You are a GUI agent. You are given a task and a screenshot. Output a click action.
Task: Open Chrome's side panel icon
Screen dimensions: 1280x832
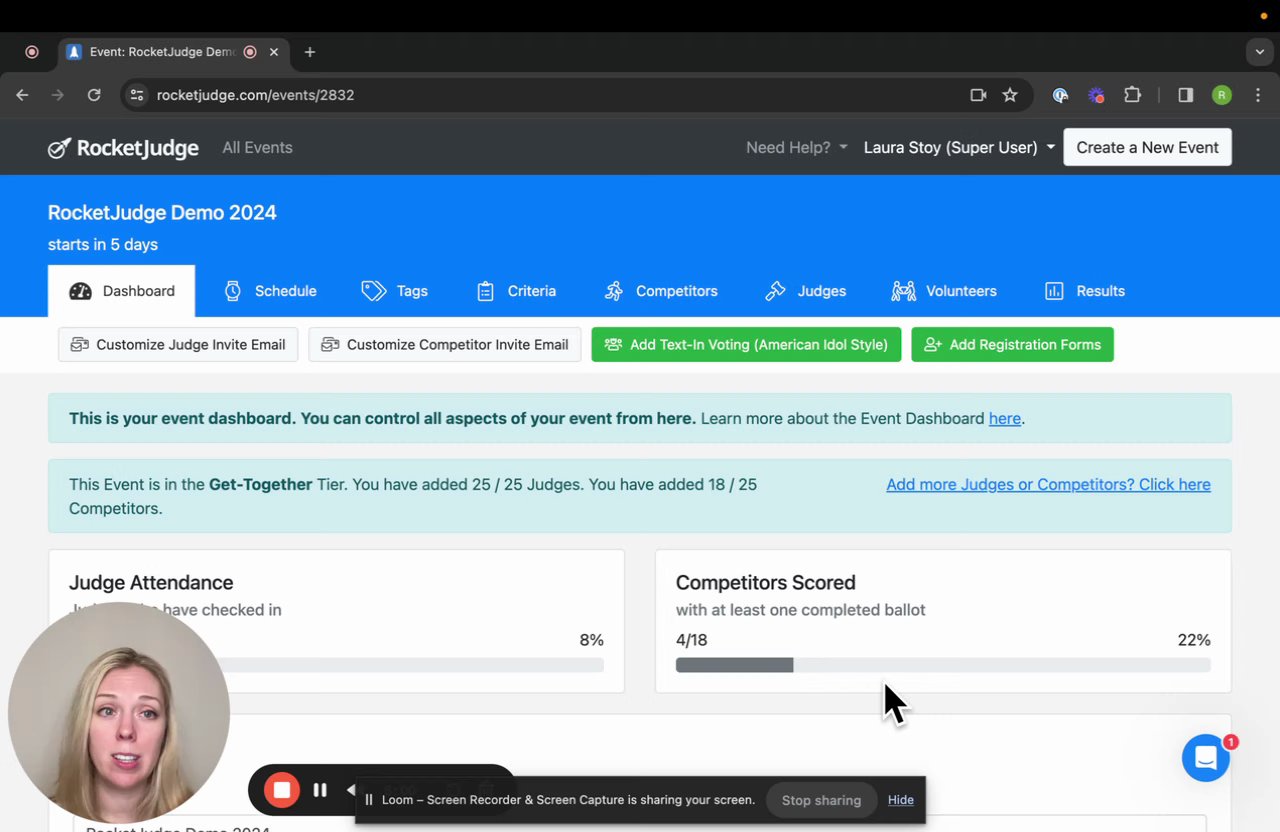point(1186,95)
